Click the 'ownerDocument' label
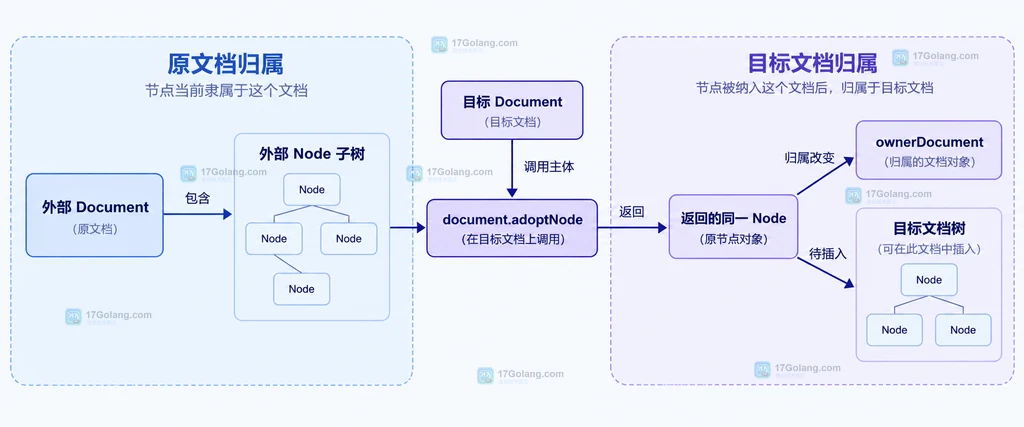The height and width of the screenshot is (427, 1024). 929,142
